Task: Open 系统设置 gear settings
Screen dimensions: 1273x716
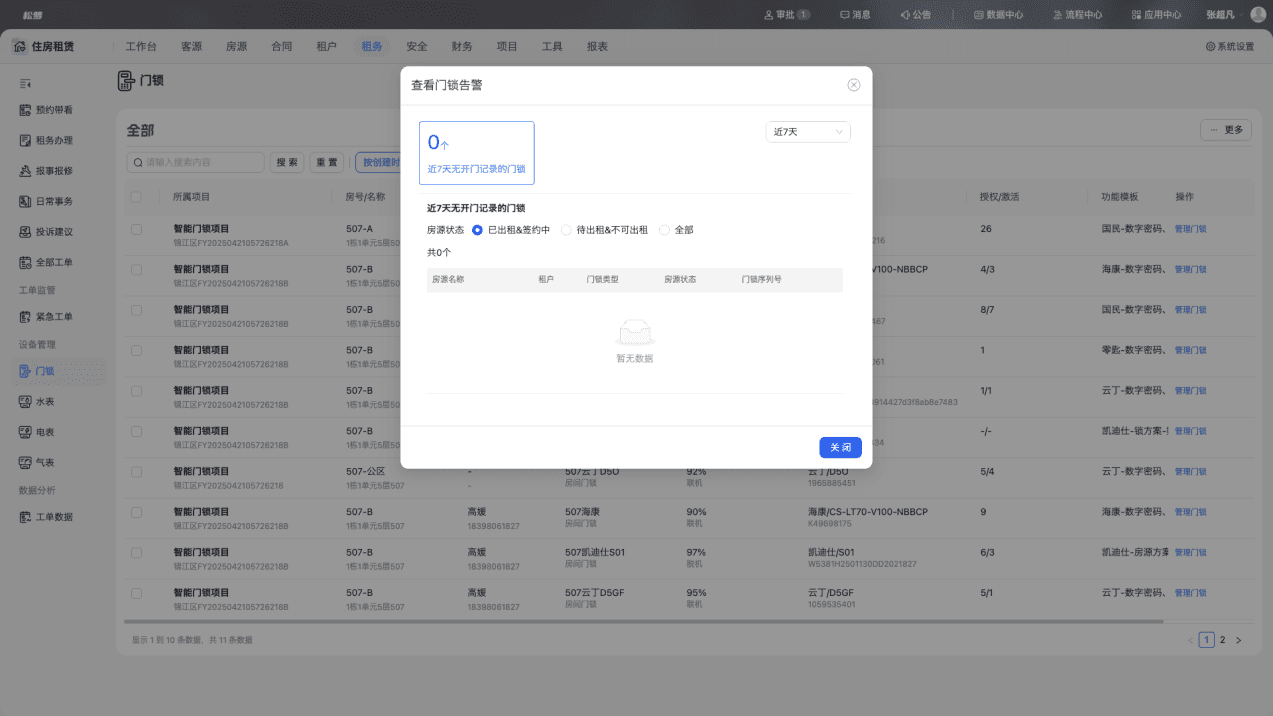Action: 1230,47
